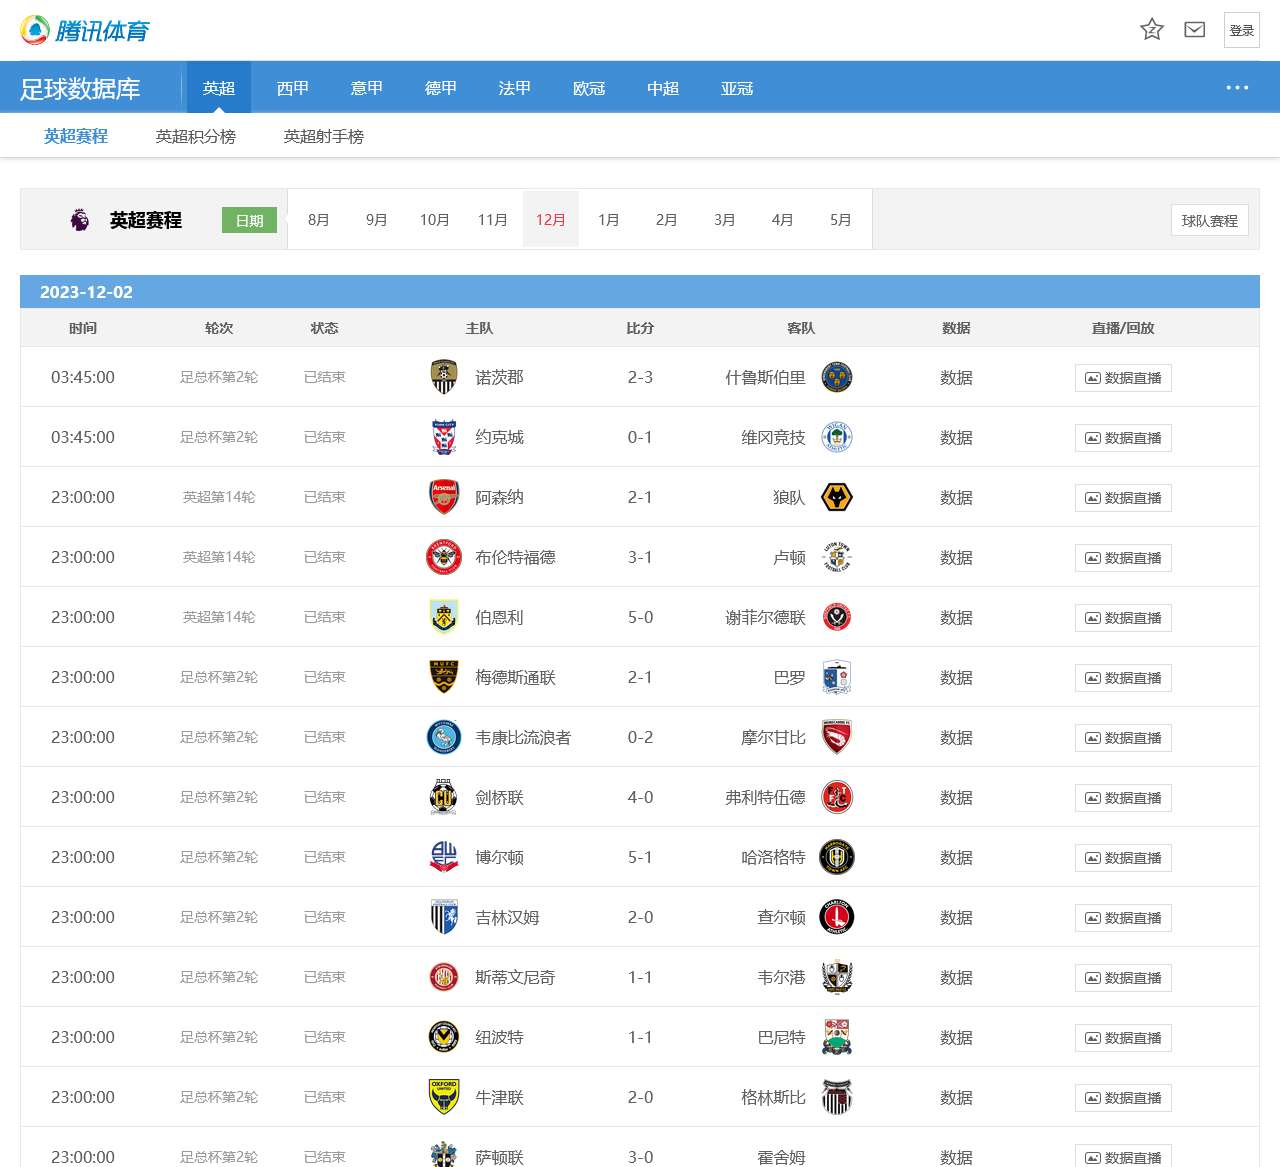
Task: Click the 格林斯比 team crest
Action: (x=837, y=1097)
